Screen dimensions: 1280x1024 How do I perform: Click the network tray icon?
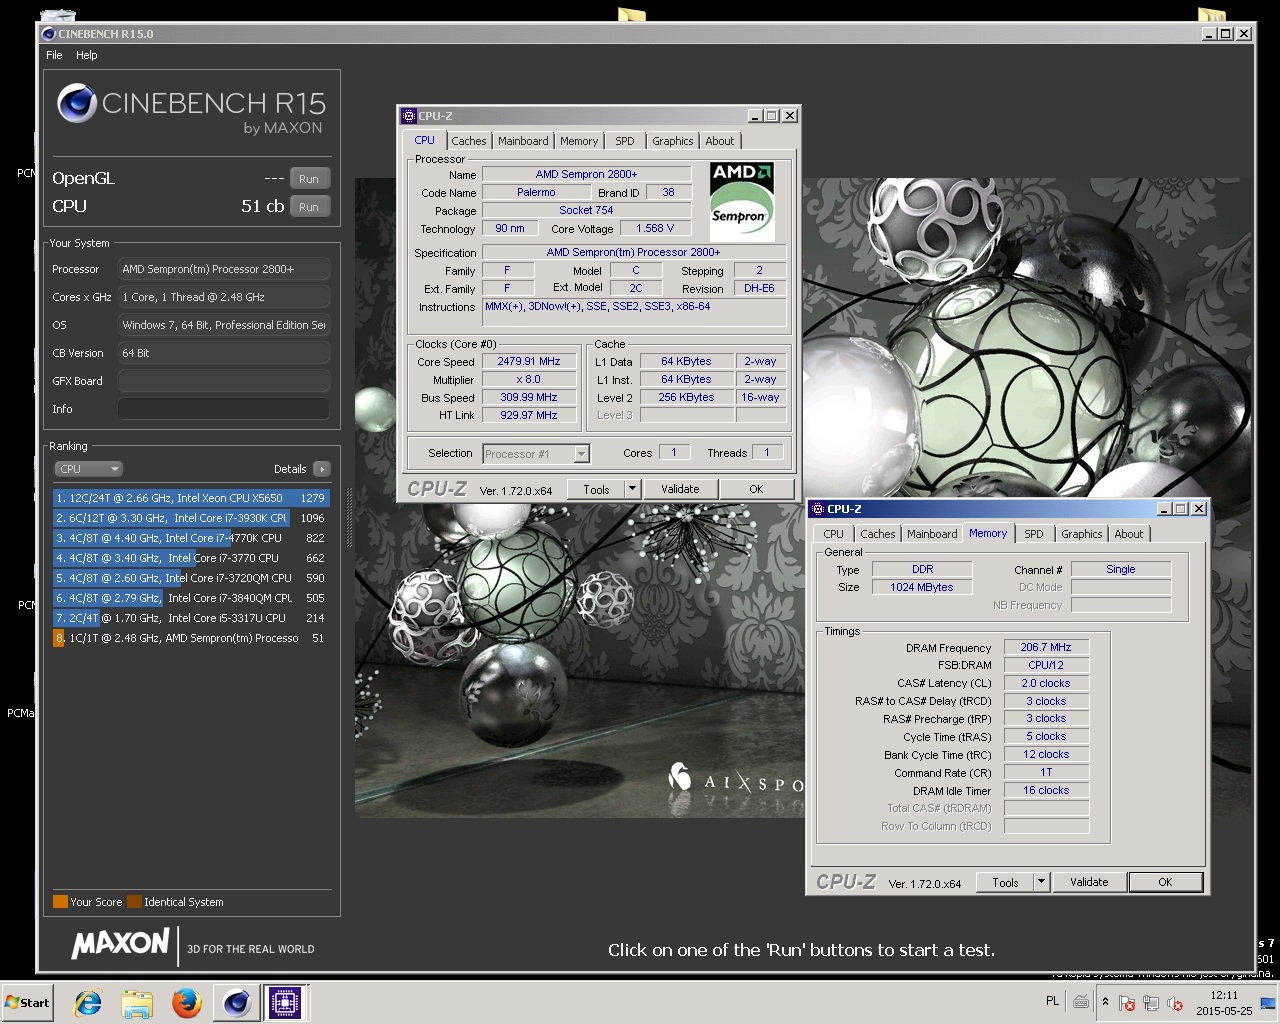coord(1151,1003)
